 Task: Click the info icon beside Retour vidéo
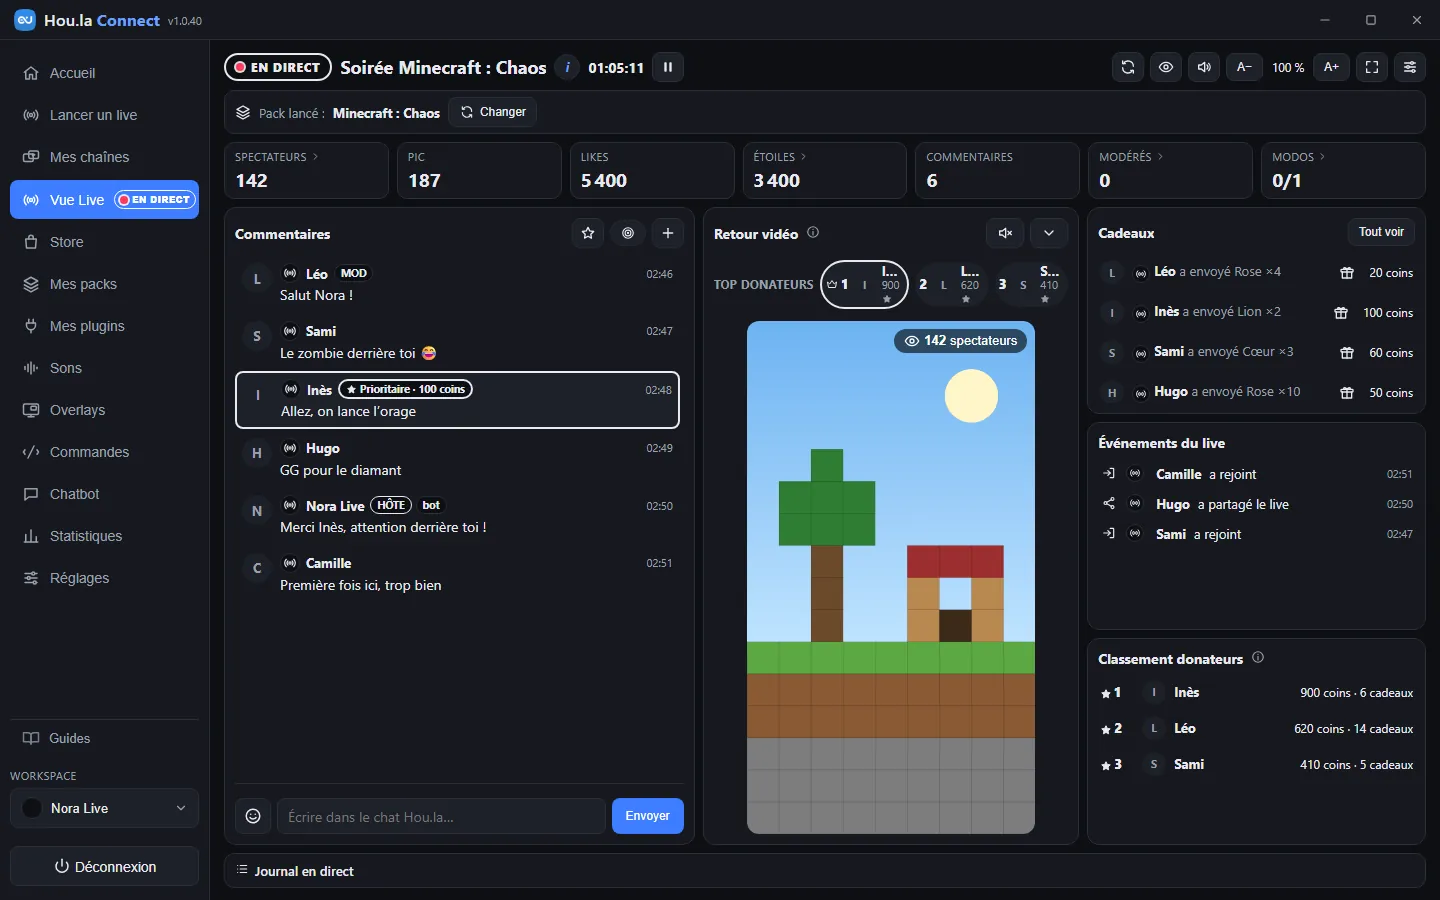pos(813,232)
